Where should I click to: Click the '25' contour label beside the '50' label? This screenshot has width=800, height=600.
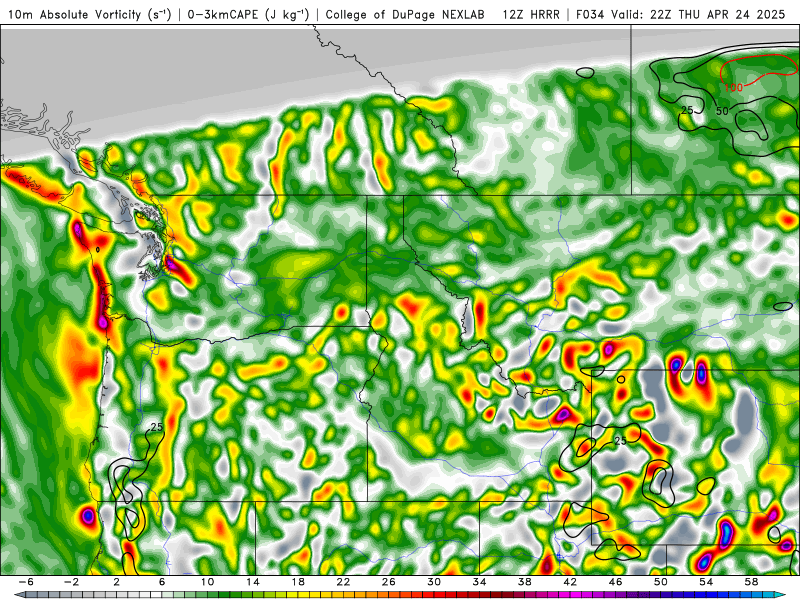tap(687, 110)
